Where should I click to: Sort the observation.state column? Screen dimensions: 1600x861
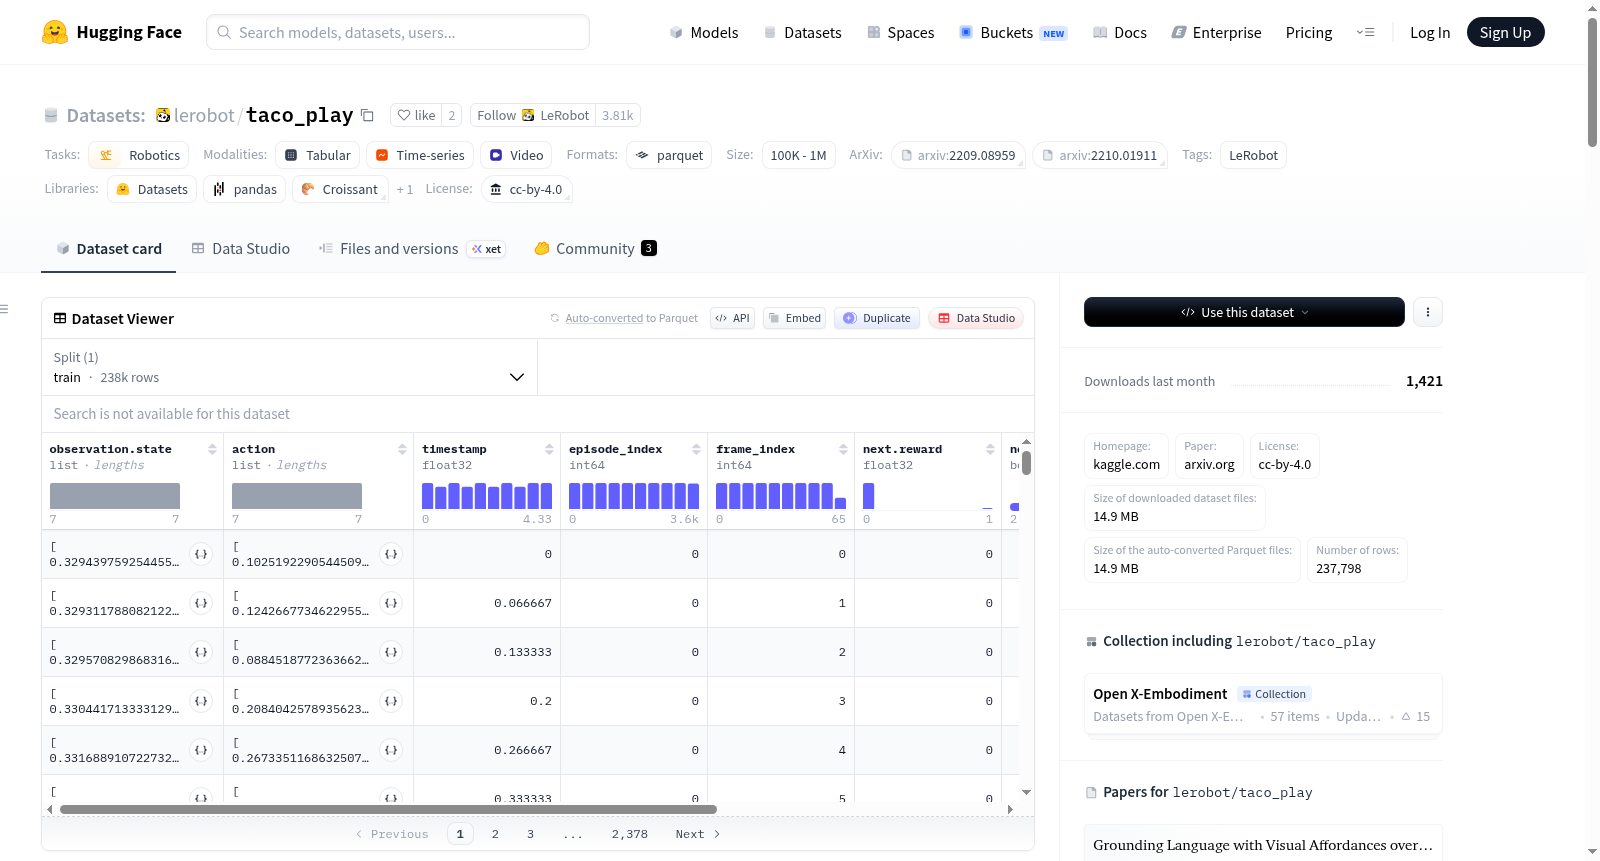point(212,449)
